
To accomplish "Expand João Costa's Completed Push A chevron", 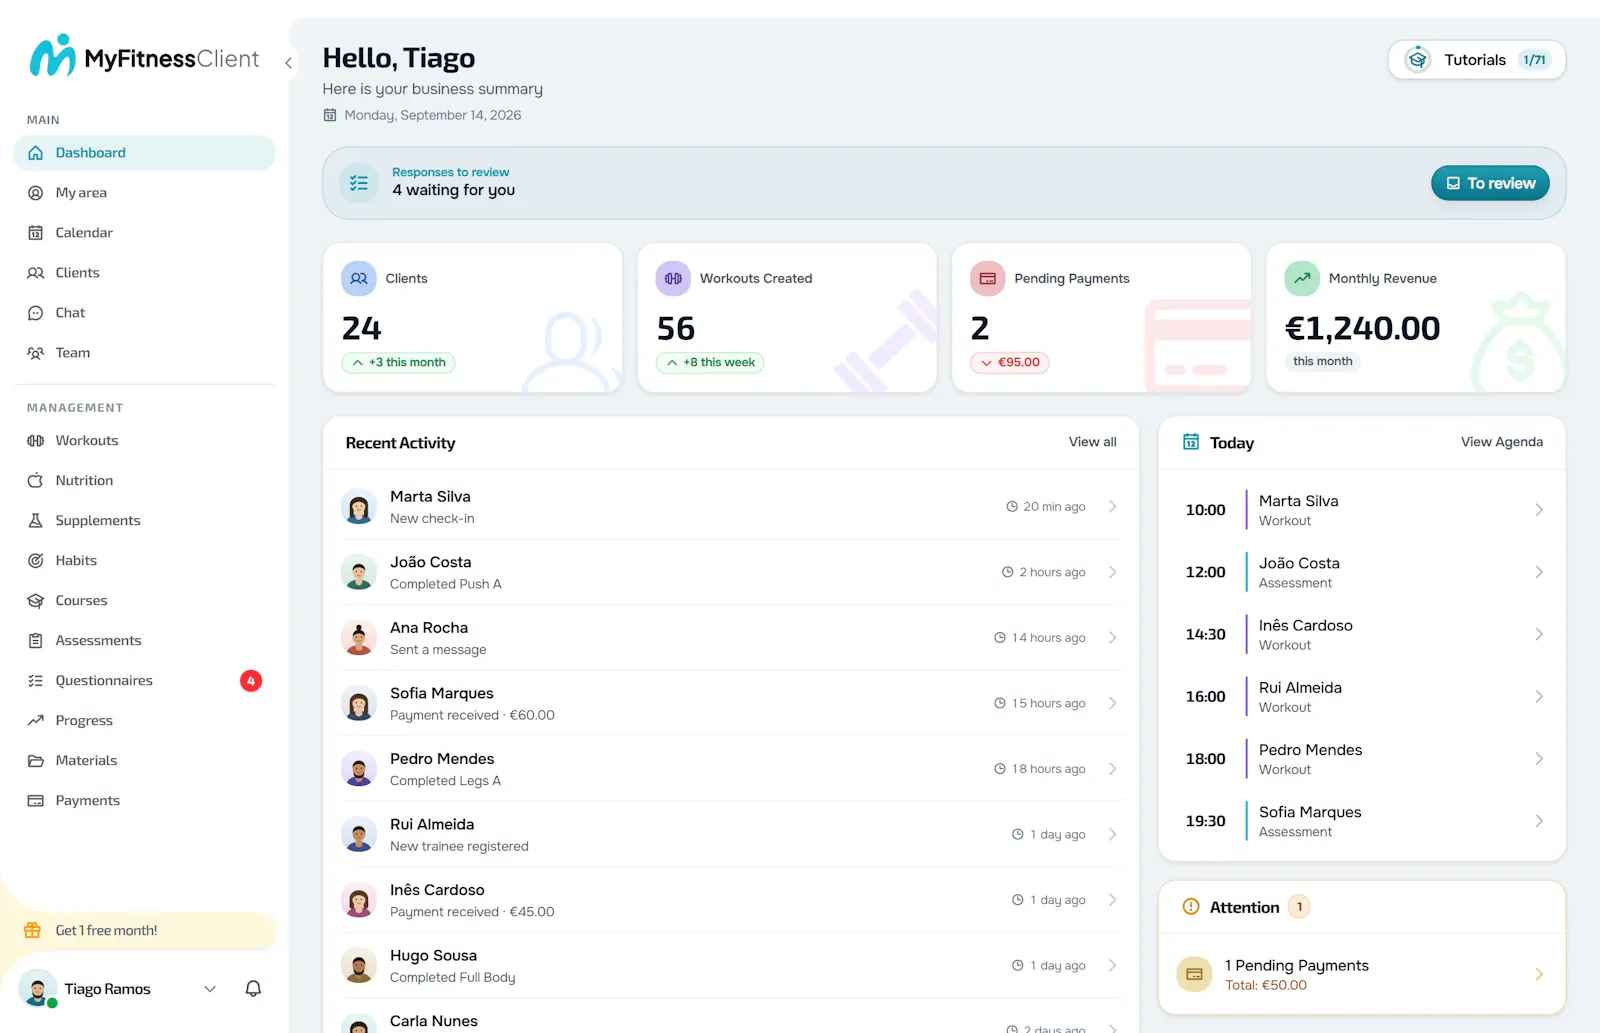I will (1112, 573).
